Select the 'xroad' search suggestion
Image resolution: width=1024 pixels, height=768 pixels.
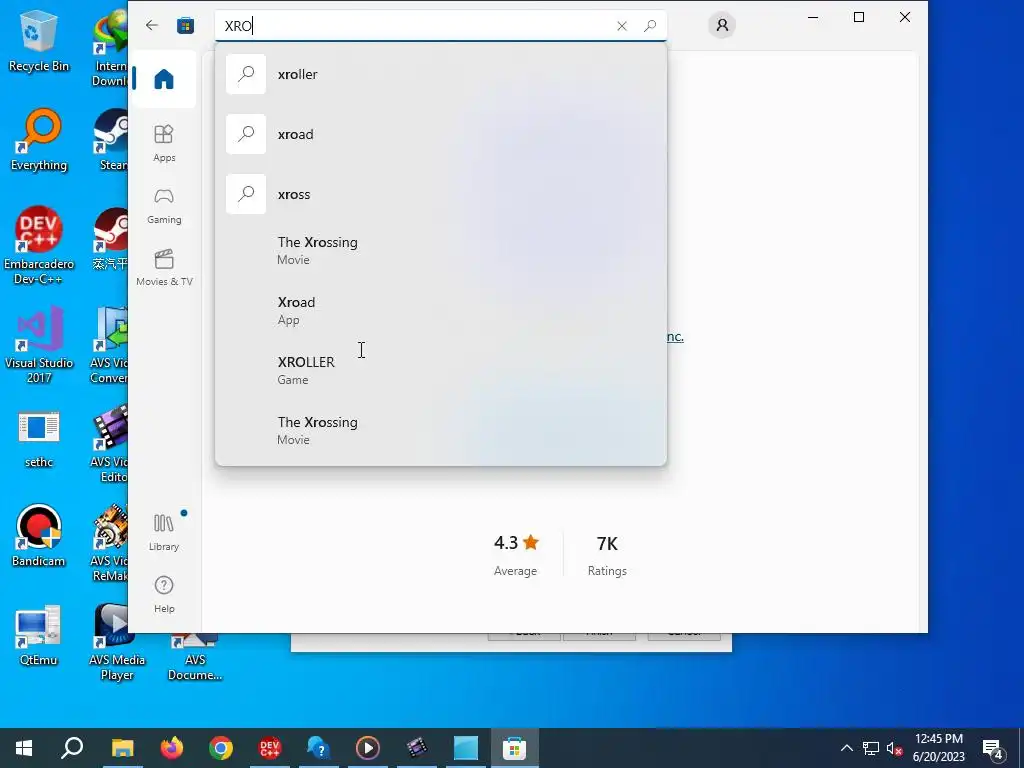point(441,134)
